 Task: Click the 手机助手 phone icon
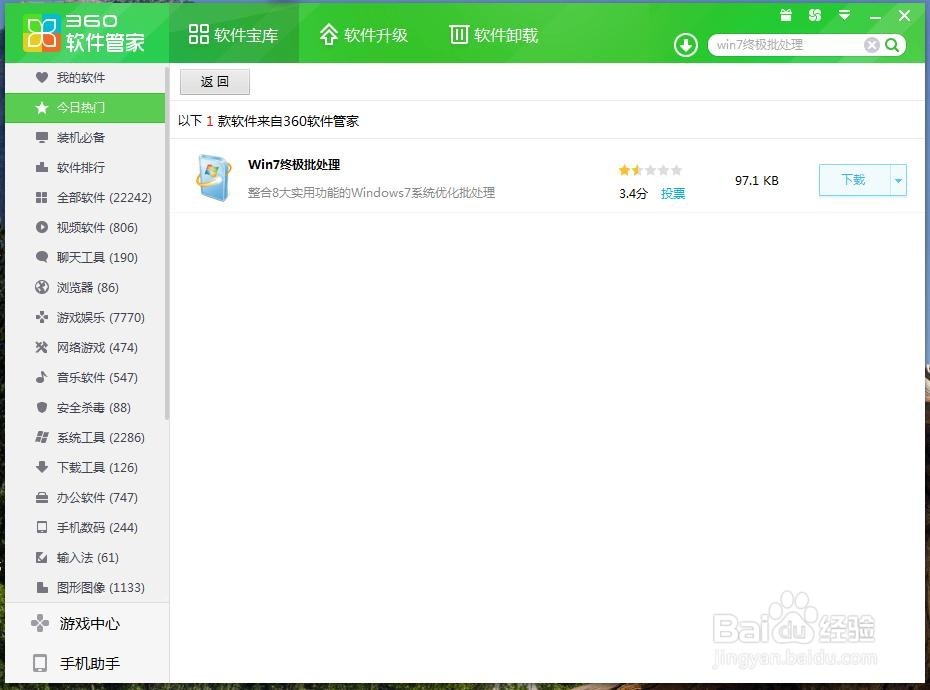(x=40, y=663)
